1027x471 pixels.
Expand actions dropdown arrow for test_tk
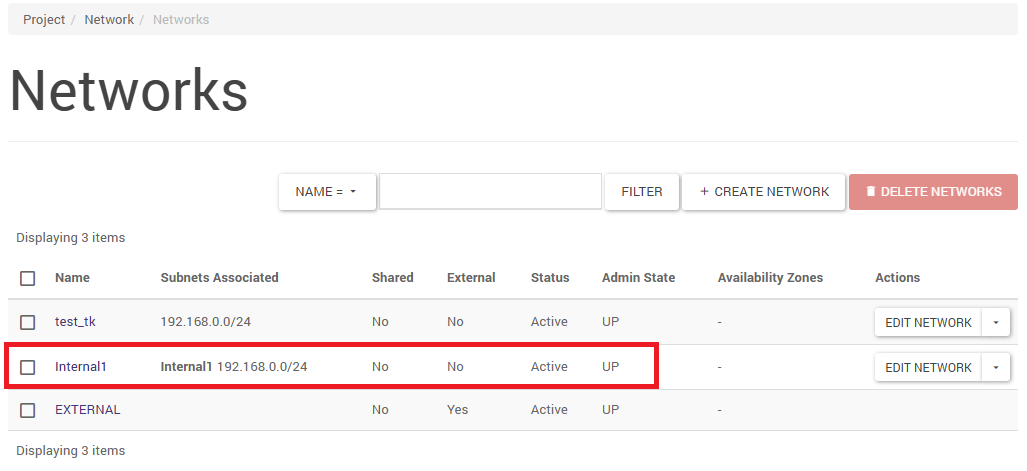tap(996, 322)
